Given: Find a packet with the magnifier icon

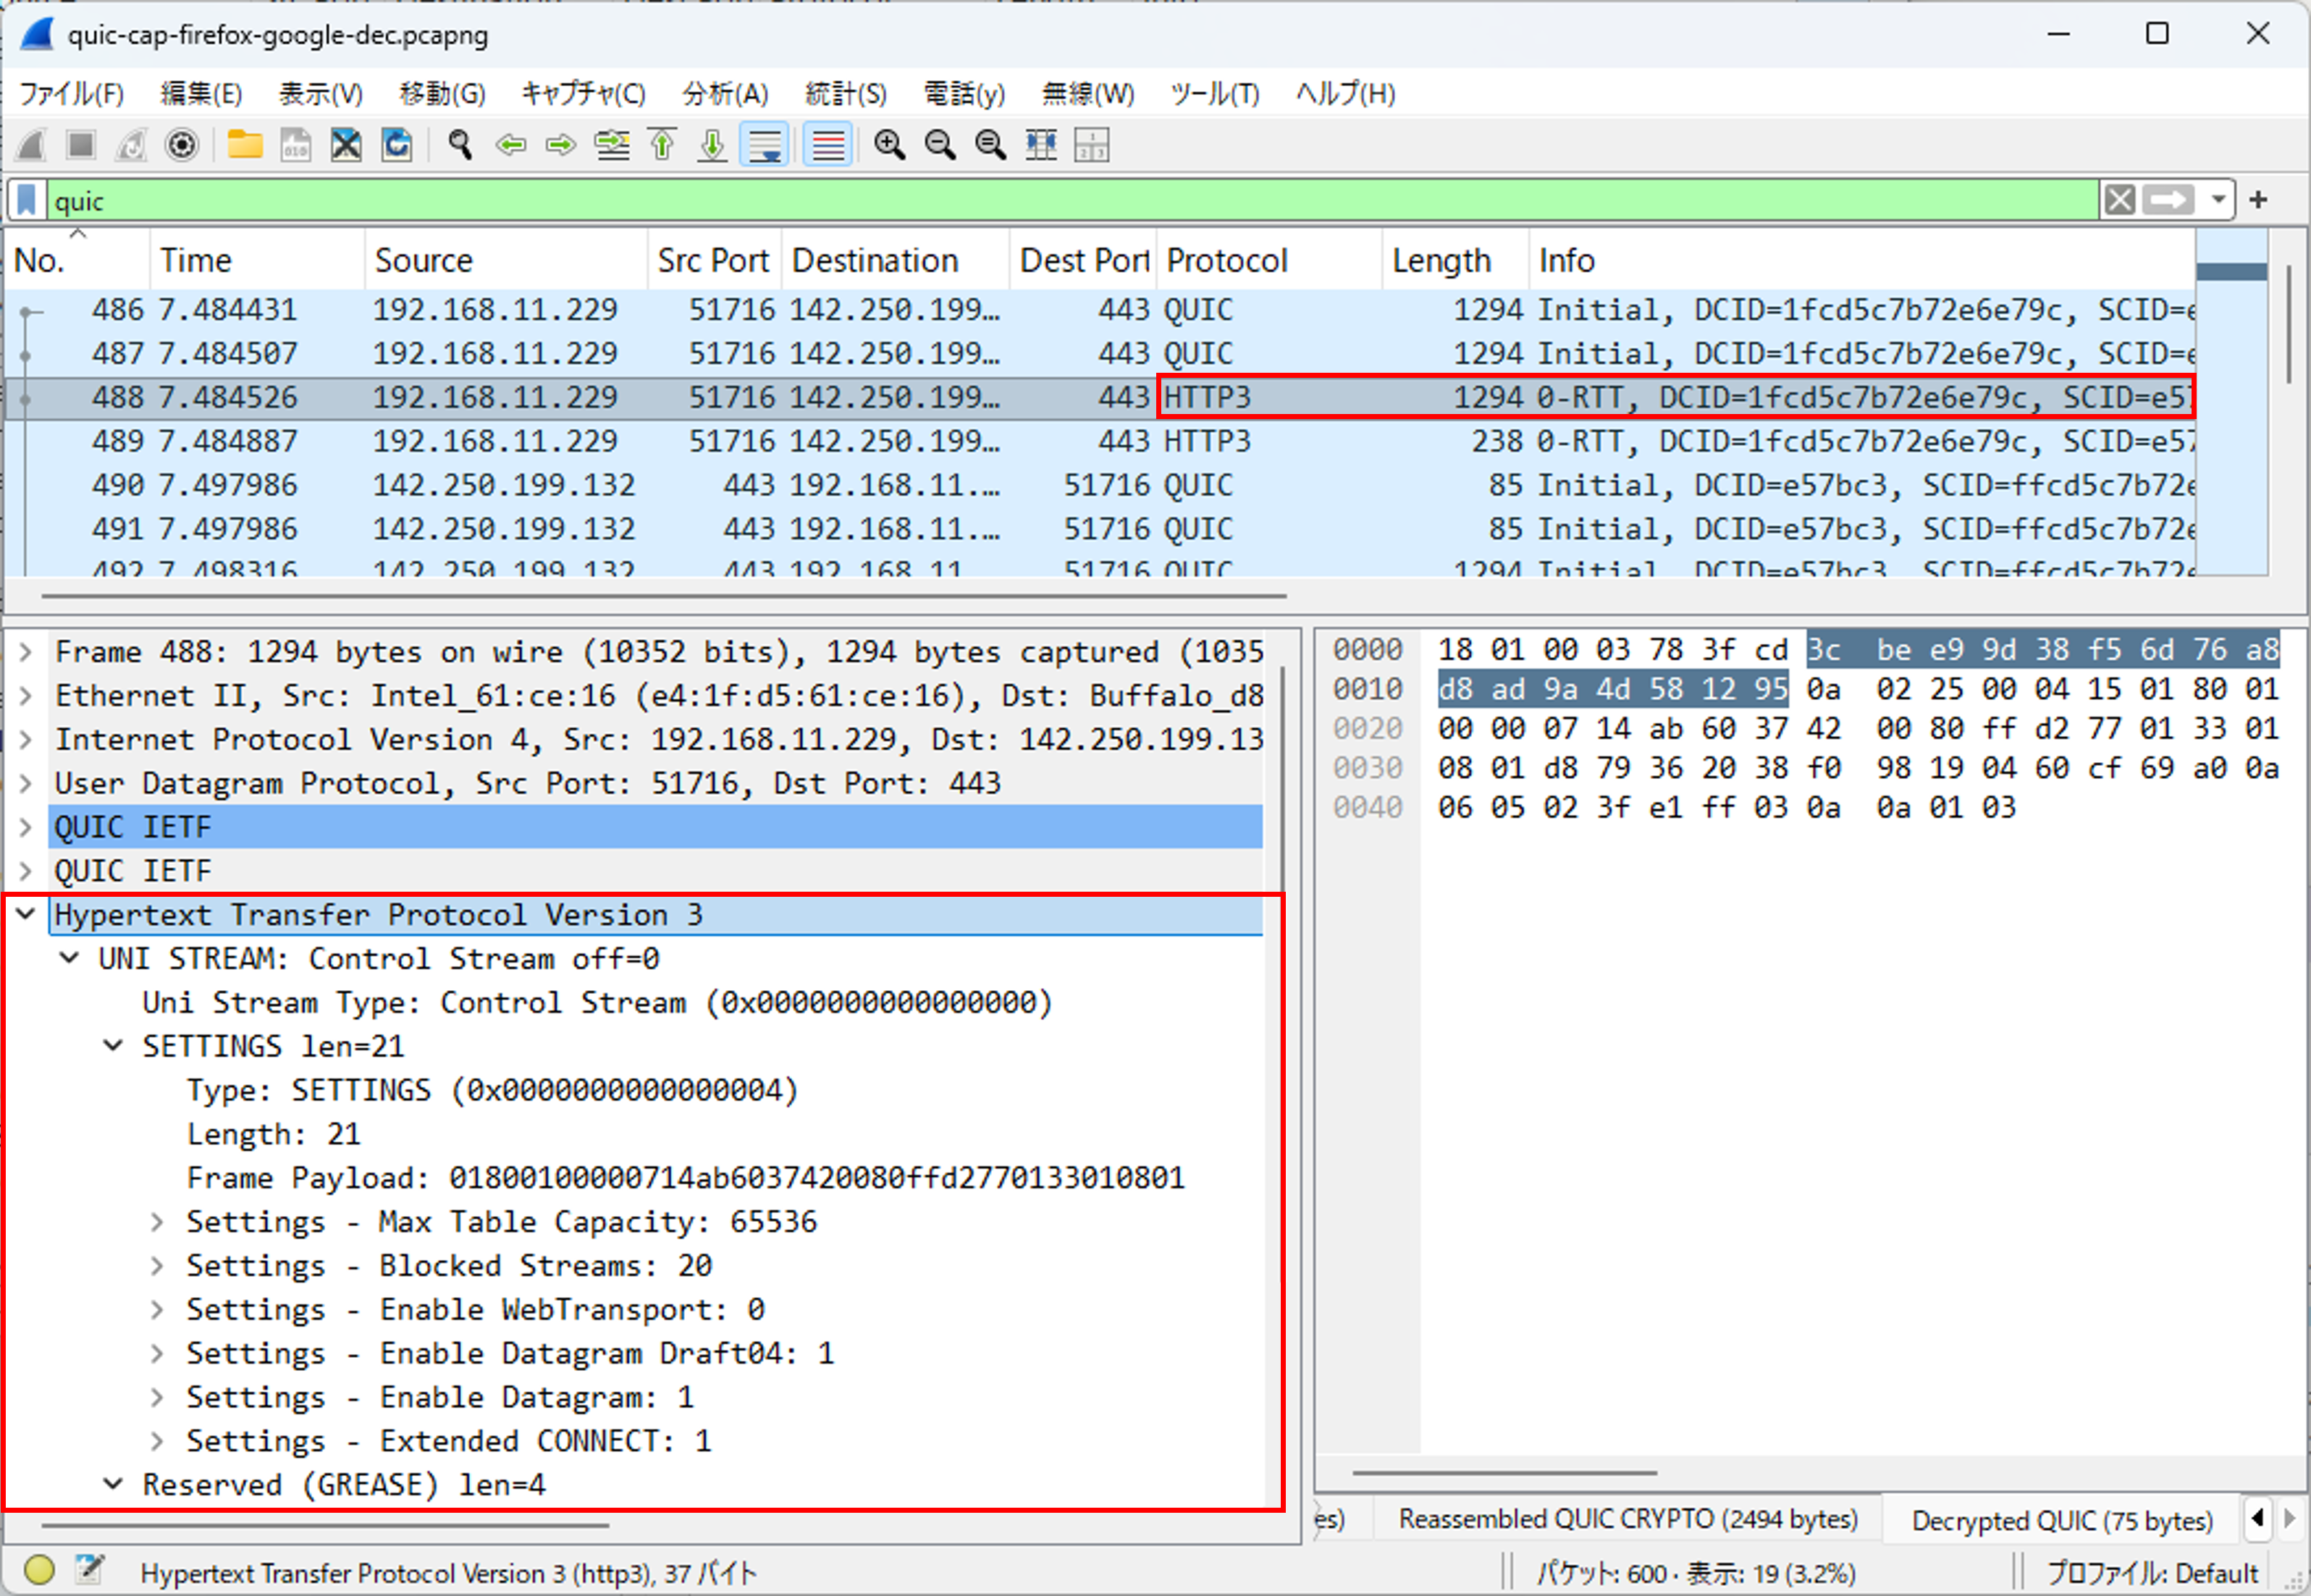Looking at the screenshot, I should 460,145.
